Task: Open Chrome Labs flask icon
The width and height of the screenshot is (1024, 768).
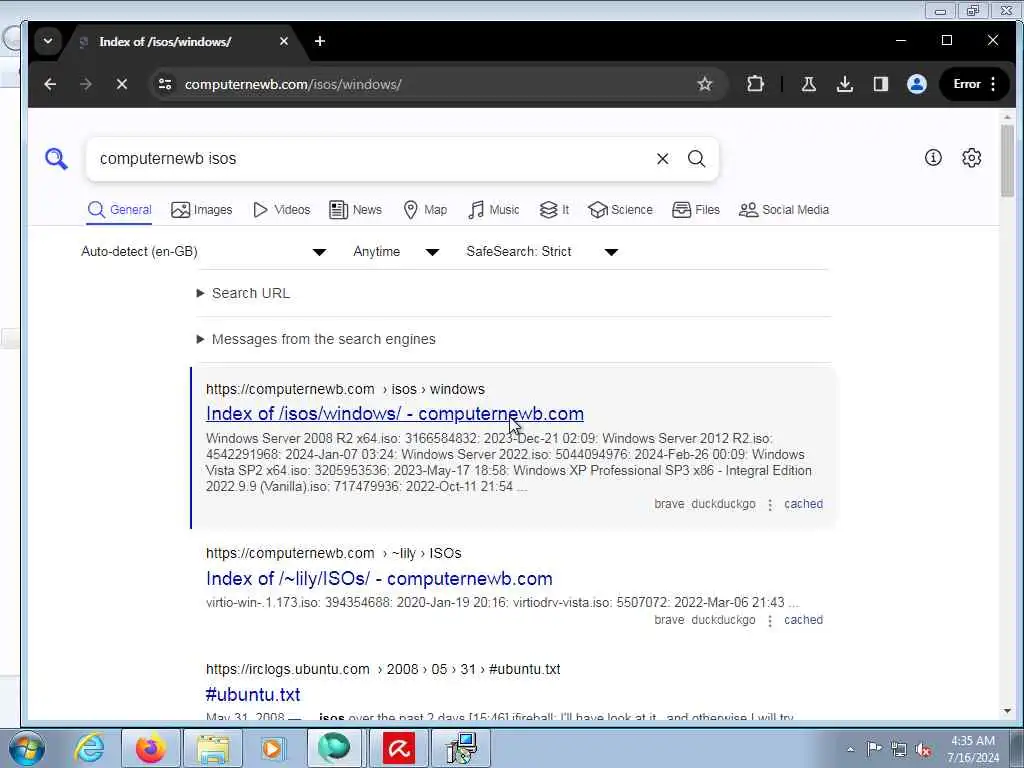Action: point(808,84)
